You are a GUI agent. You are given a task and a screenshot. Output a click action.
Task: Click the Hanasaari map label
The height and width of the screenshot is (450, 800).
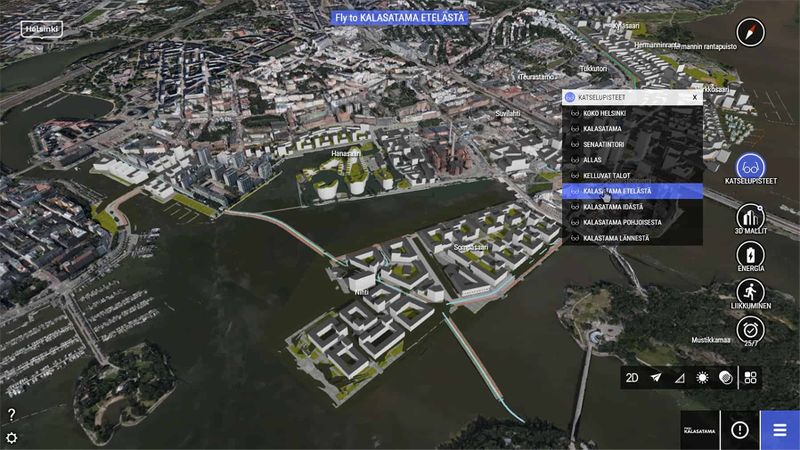346,153
